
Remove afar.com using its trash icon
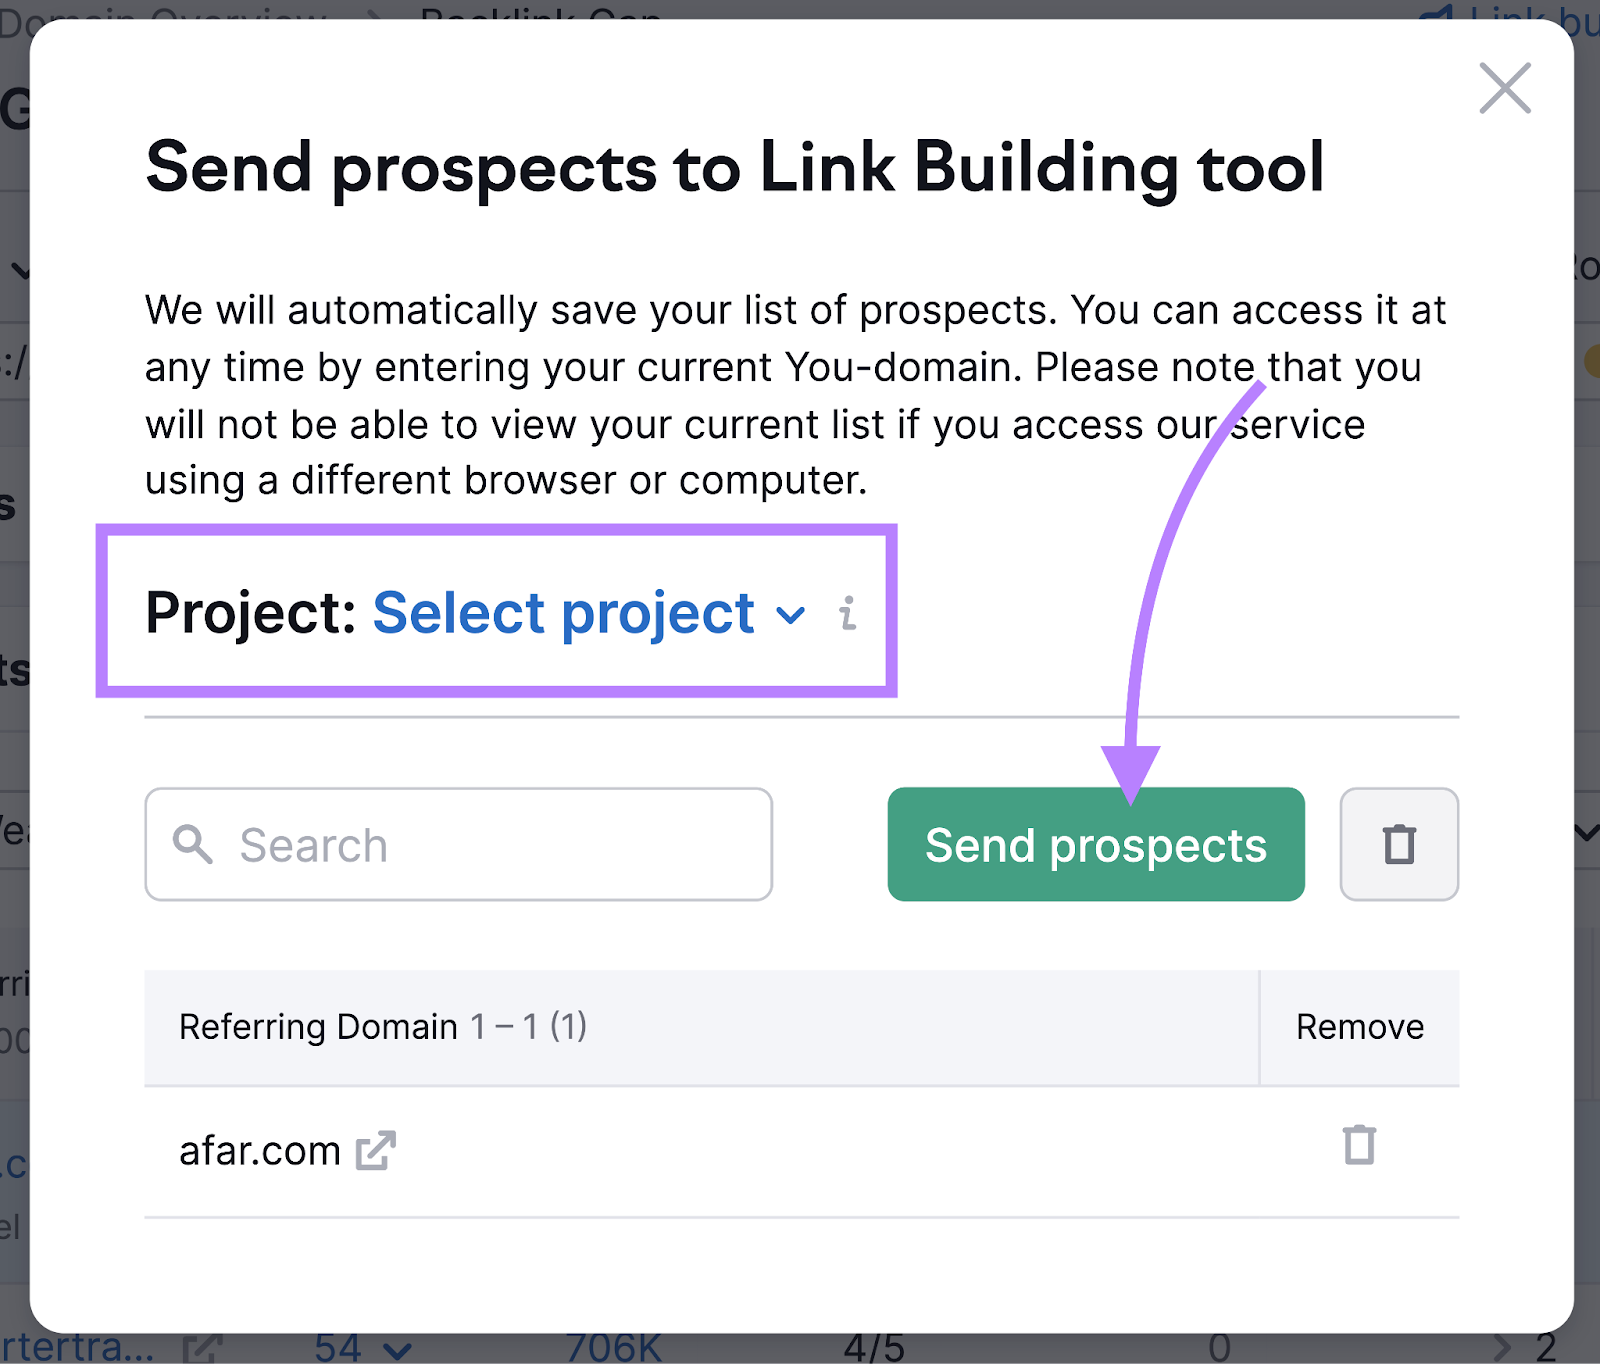pos(1359,1146)
